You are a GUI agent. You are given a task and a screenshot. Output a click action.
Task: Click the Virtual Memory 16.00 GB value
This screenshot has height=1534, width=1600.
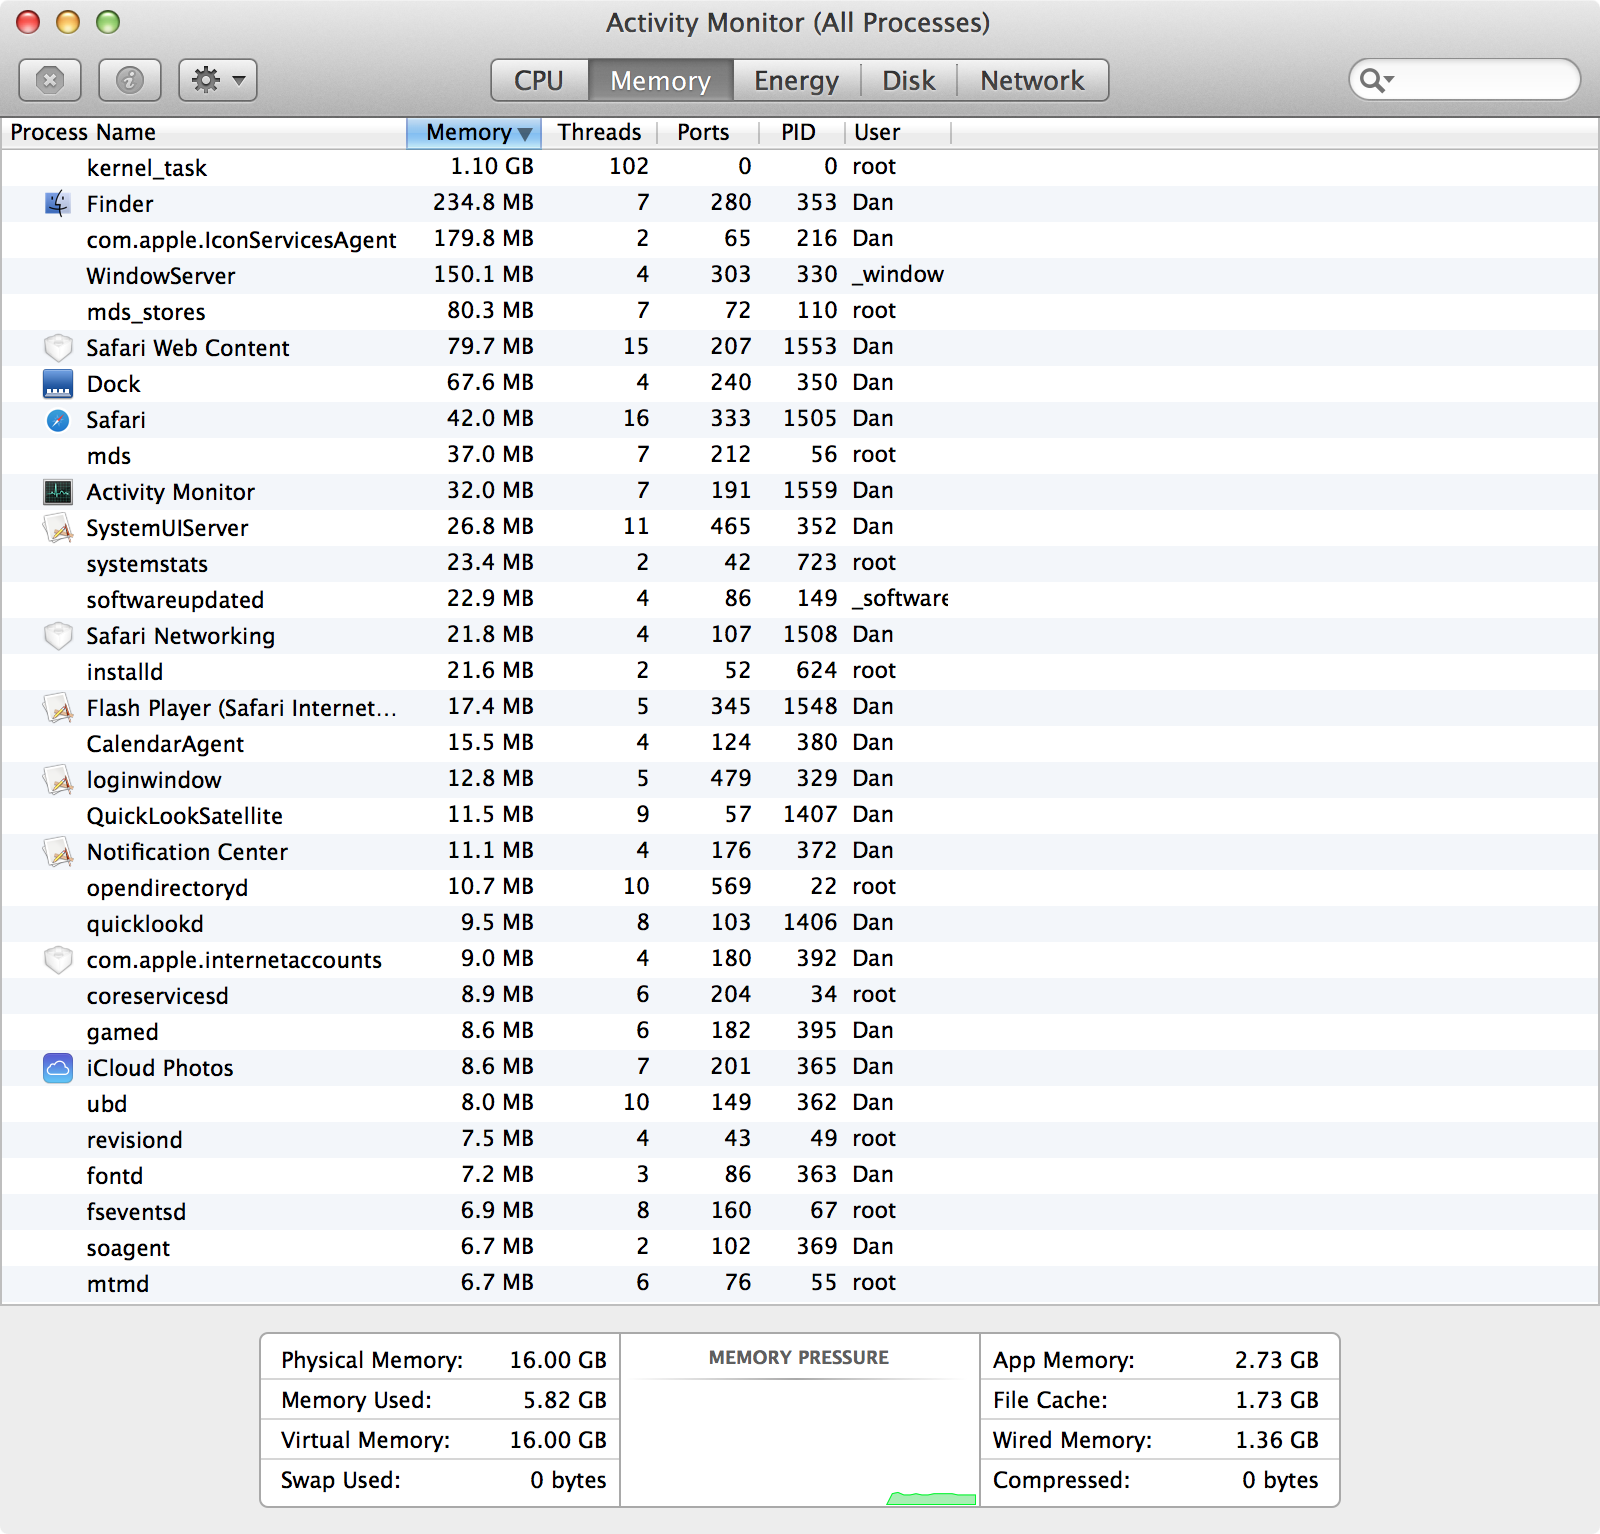click(x=558, y=1440)
